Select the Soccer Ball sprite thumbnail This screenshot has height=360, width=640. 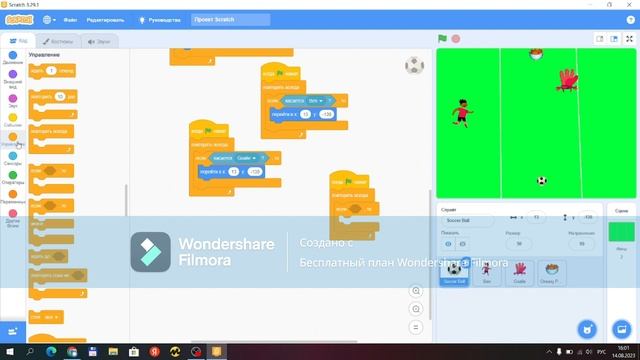[454, 273]
